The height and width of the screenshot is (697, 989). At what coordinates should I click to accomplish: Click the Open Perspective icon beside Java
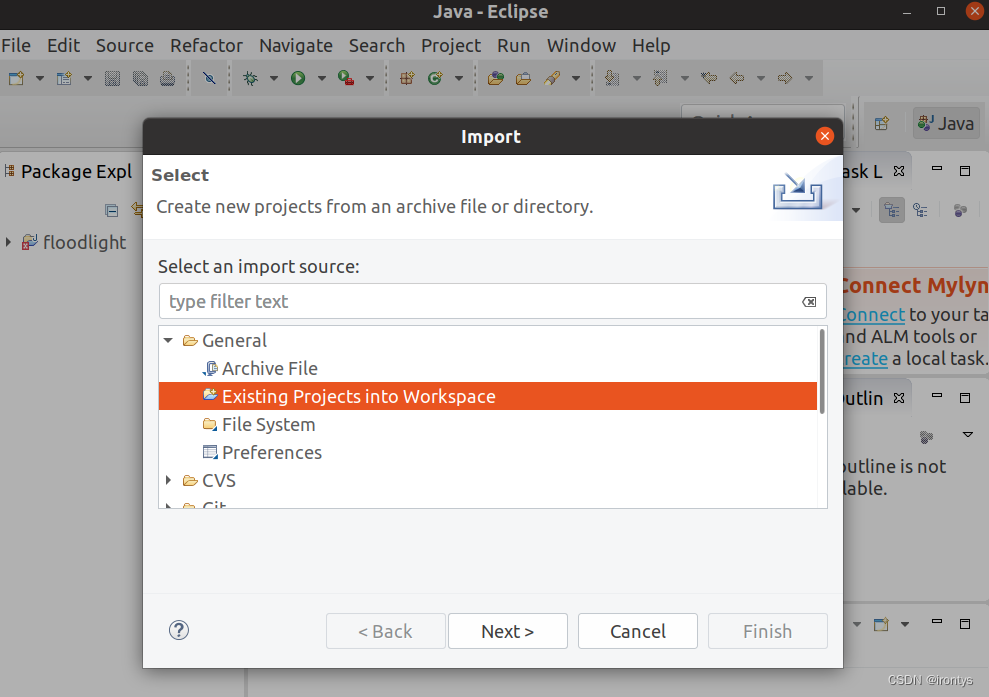click(882, 123)
